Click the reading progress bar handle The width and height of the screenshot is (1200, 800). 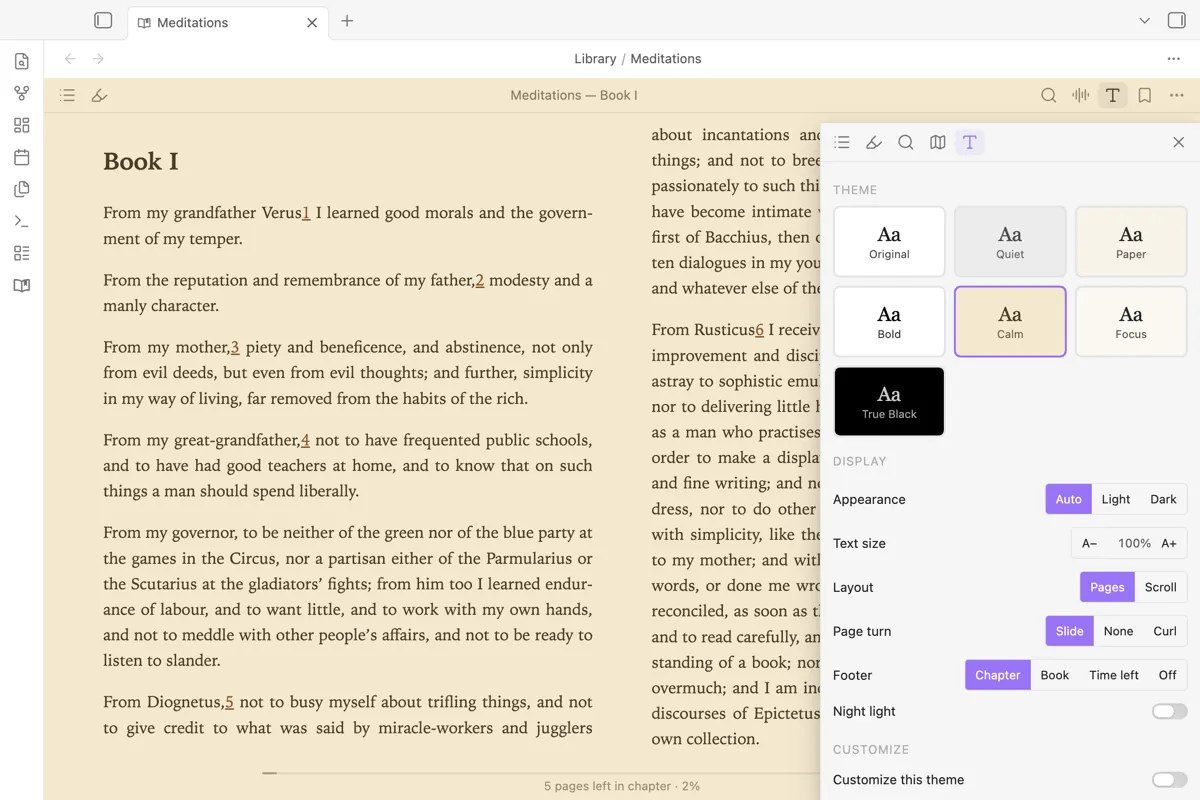[x=269, y=773]
